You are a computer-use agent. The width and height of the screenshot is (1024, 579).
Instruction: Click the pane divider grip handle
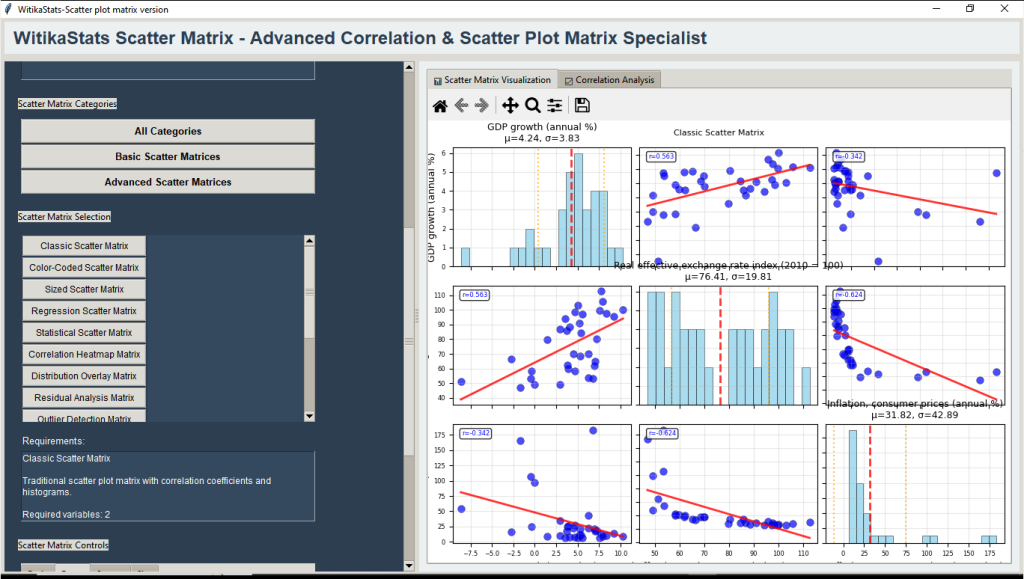point(417,316)
